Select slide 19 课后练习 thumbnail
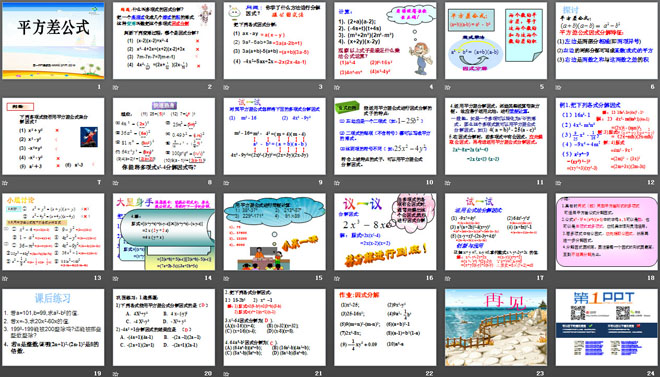This screenshot has height=377, width=660. click(53, 327)
